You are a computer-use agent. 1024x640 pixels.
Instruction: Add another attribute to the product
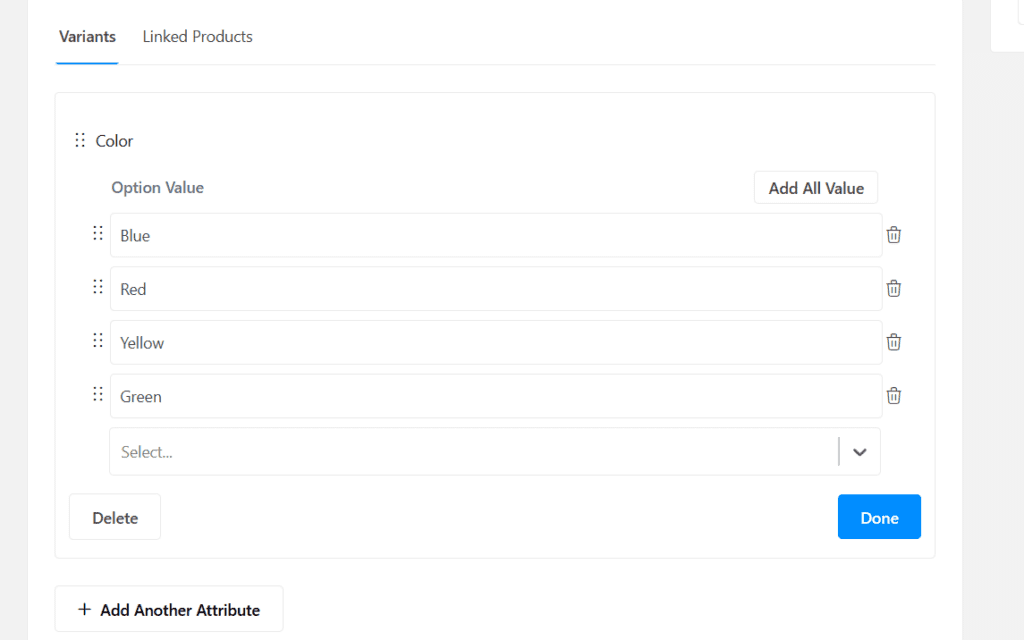tap(168, 608)
